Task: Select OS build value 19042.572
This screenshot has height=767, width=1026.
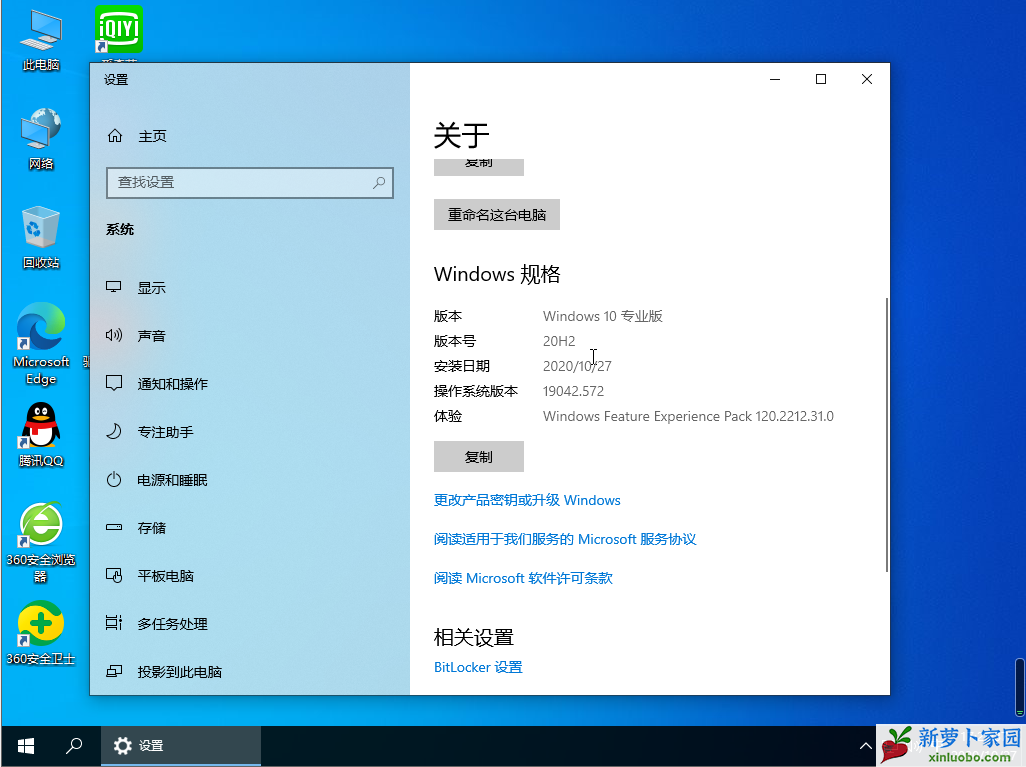Action: 573,391
